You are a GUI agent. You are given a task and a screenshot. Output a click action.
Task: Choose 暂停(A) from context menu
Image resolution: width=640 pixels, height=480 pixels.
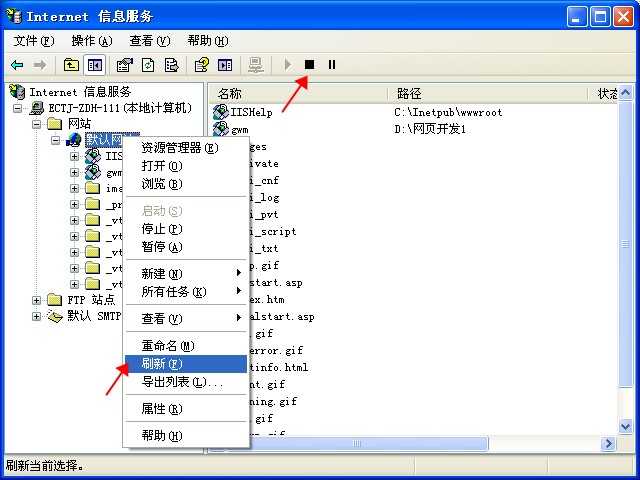(186, 247)
